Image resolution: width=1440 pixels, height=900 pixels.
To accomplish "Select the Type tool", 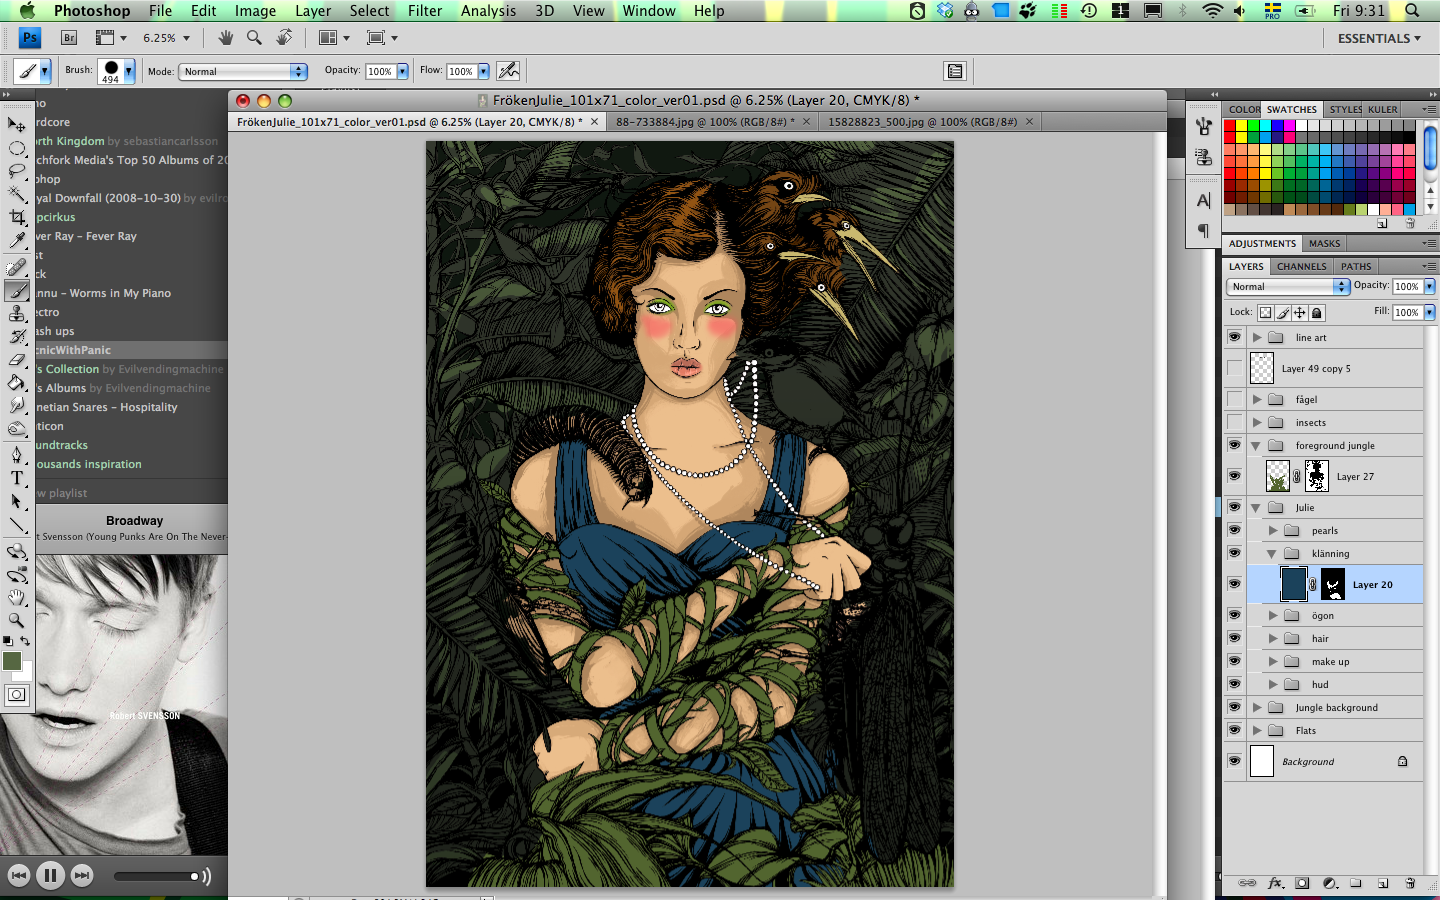I will pyautogui.click(x=16, y=478).
